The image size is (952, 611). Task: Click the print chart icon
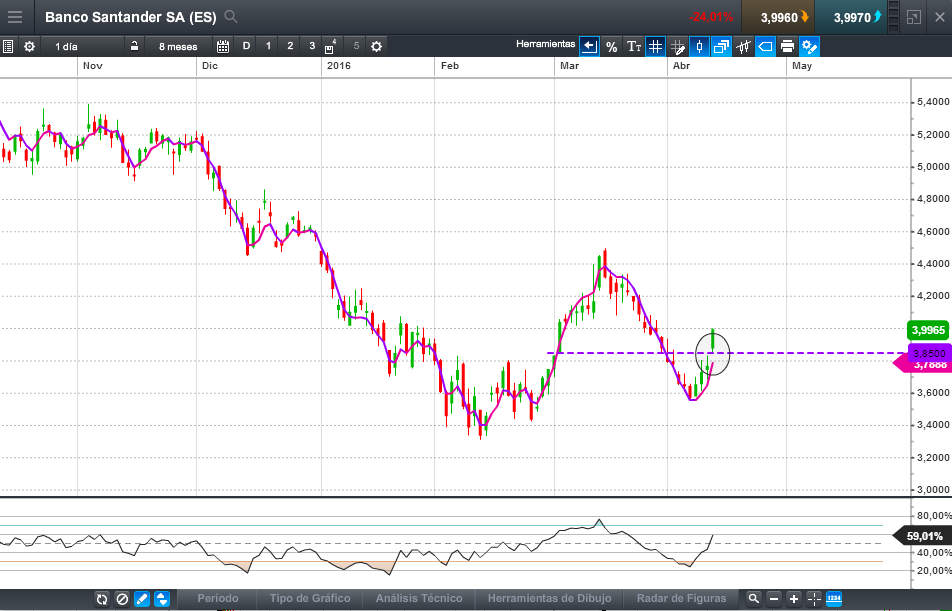787,46
